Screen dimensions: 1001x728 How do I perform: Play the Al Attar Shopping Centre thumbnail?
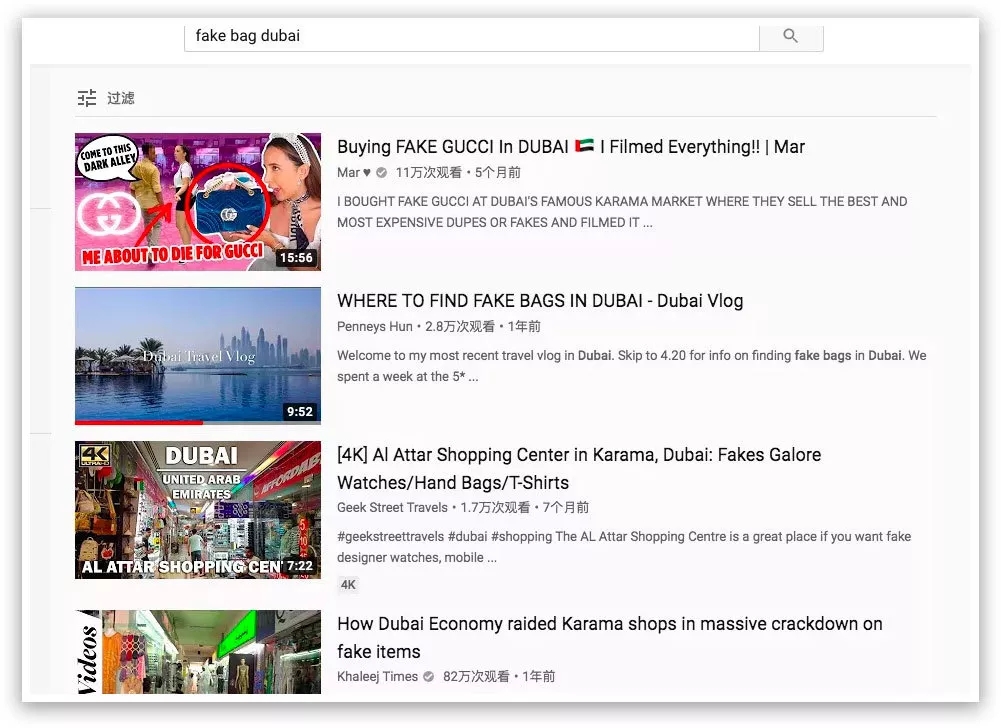[198, 509]
